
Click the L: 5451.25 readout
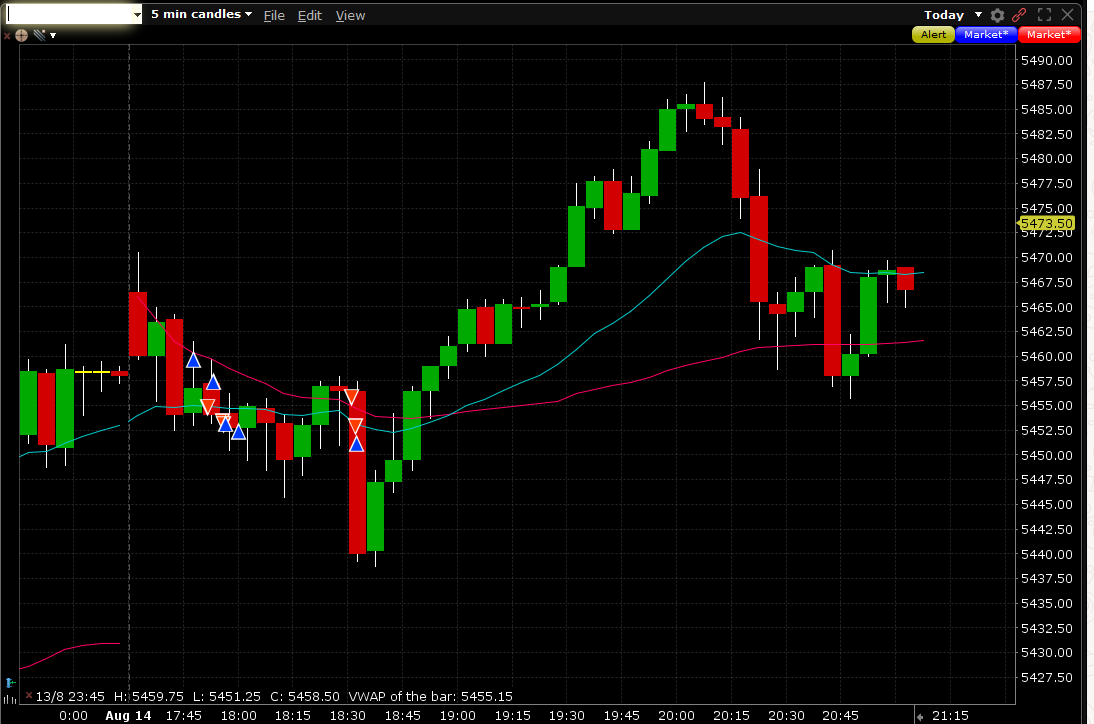227,696
